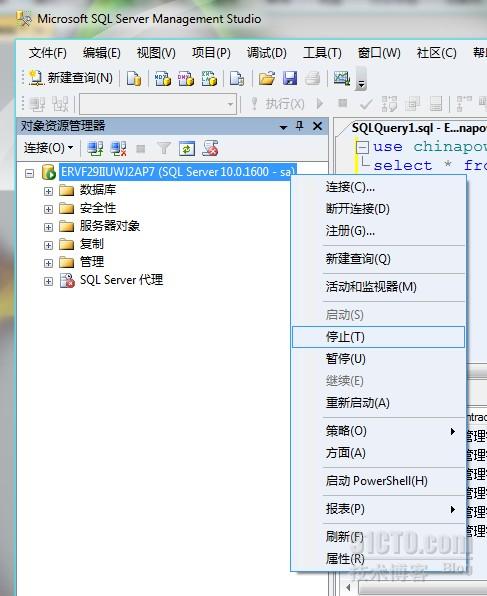The width and height of the screenshot is (487, 596).
Task: Expand the 数据库 (Databases) folder
Action: pos(48,191)
